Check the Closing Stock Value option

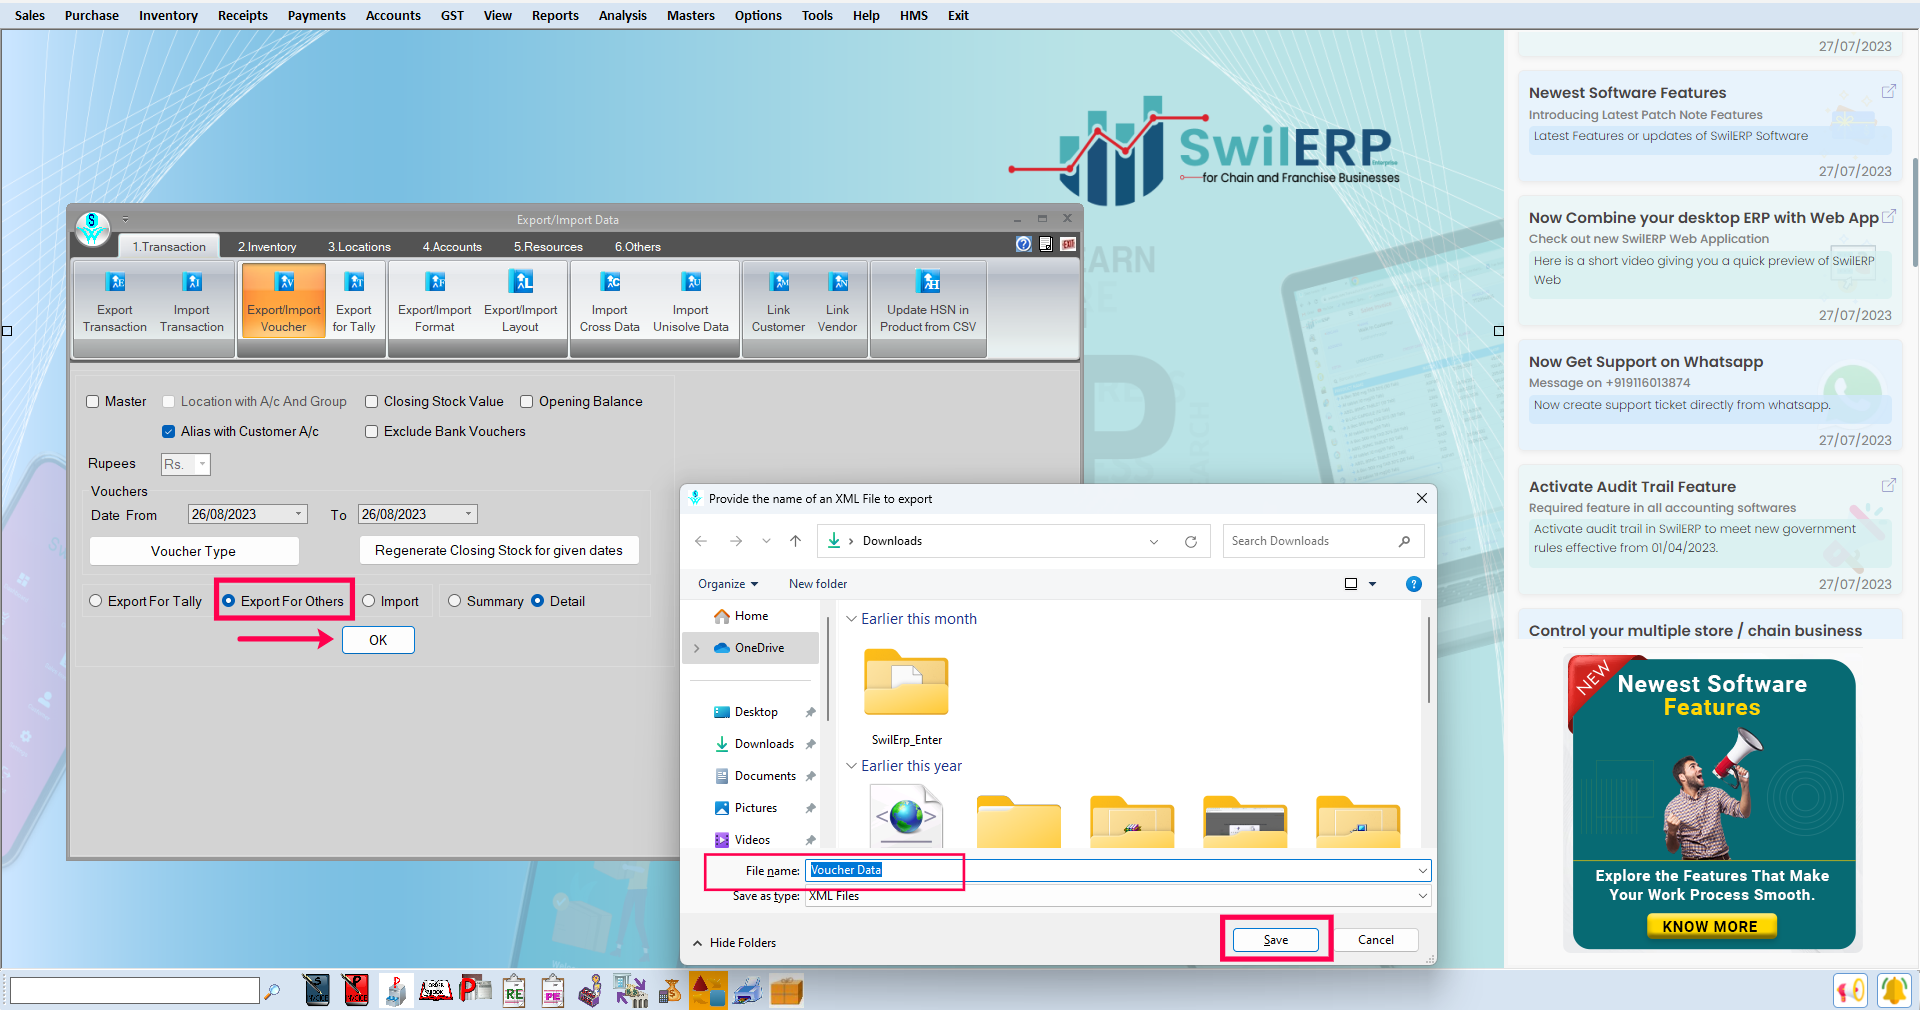click(371, 401)
